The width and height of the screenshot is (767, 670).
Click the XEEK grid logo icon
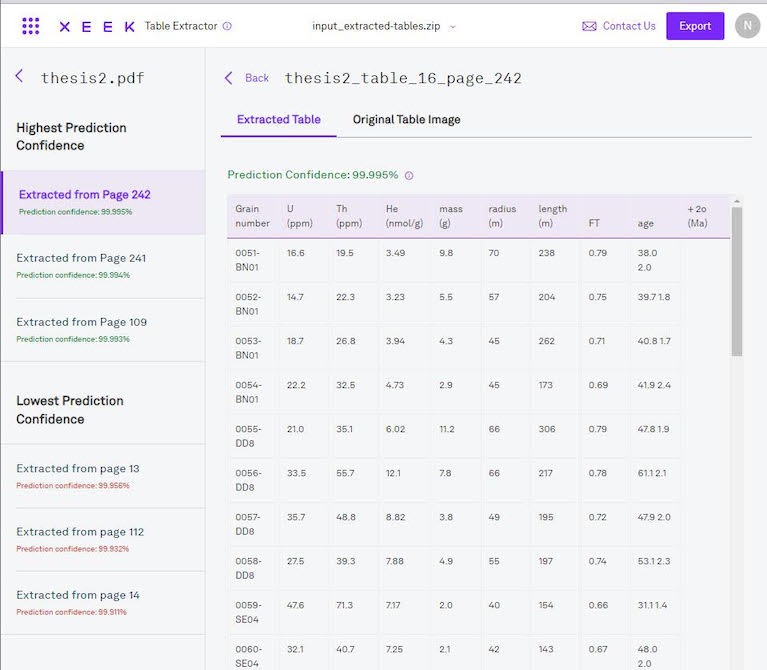pos(31,26)
